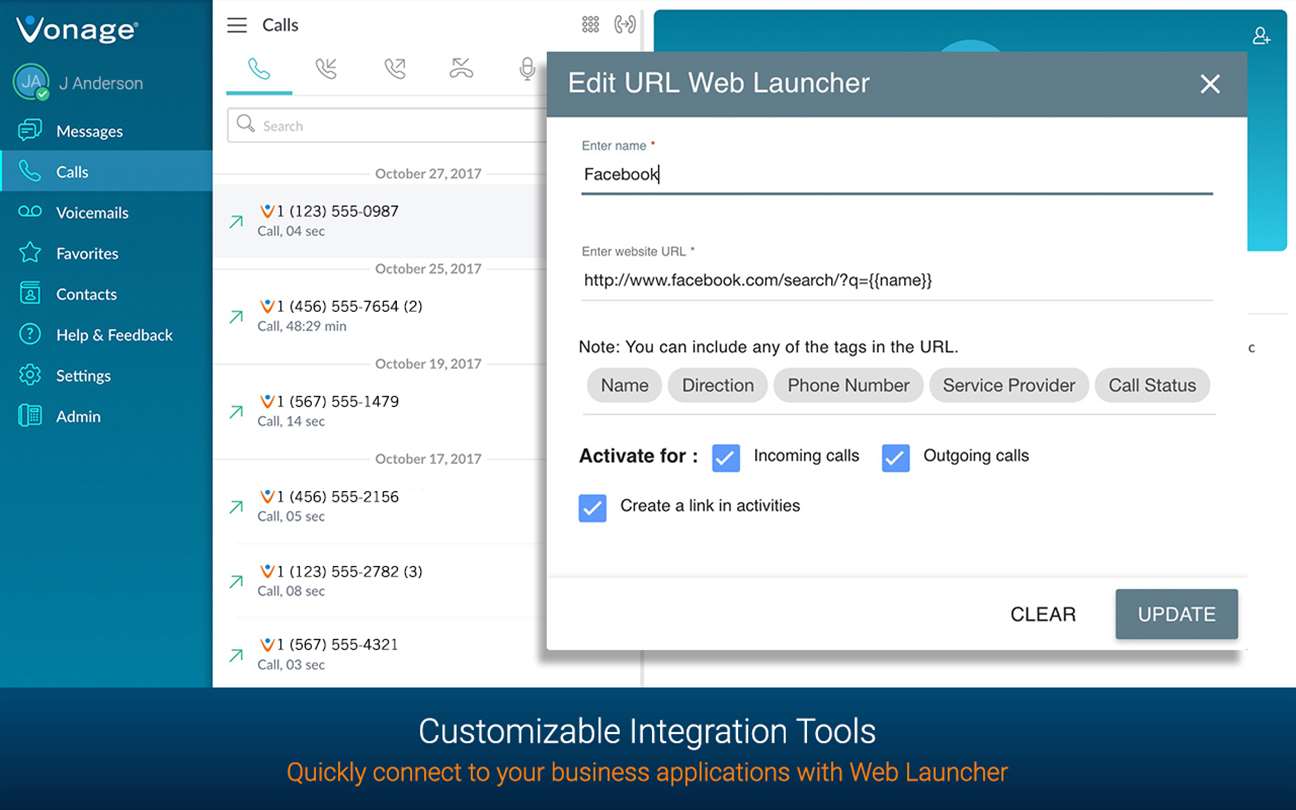Screen dimensions: 1296x810
Task: Switch to the incoming calls tab
Action: tap(326, 69)
